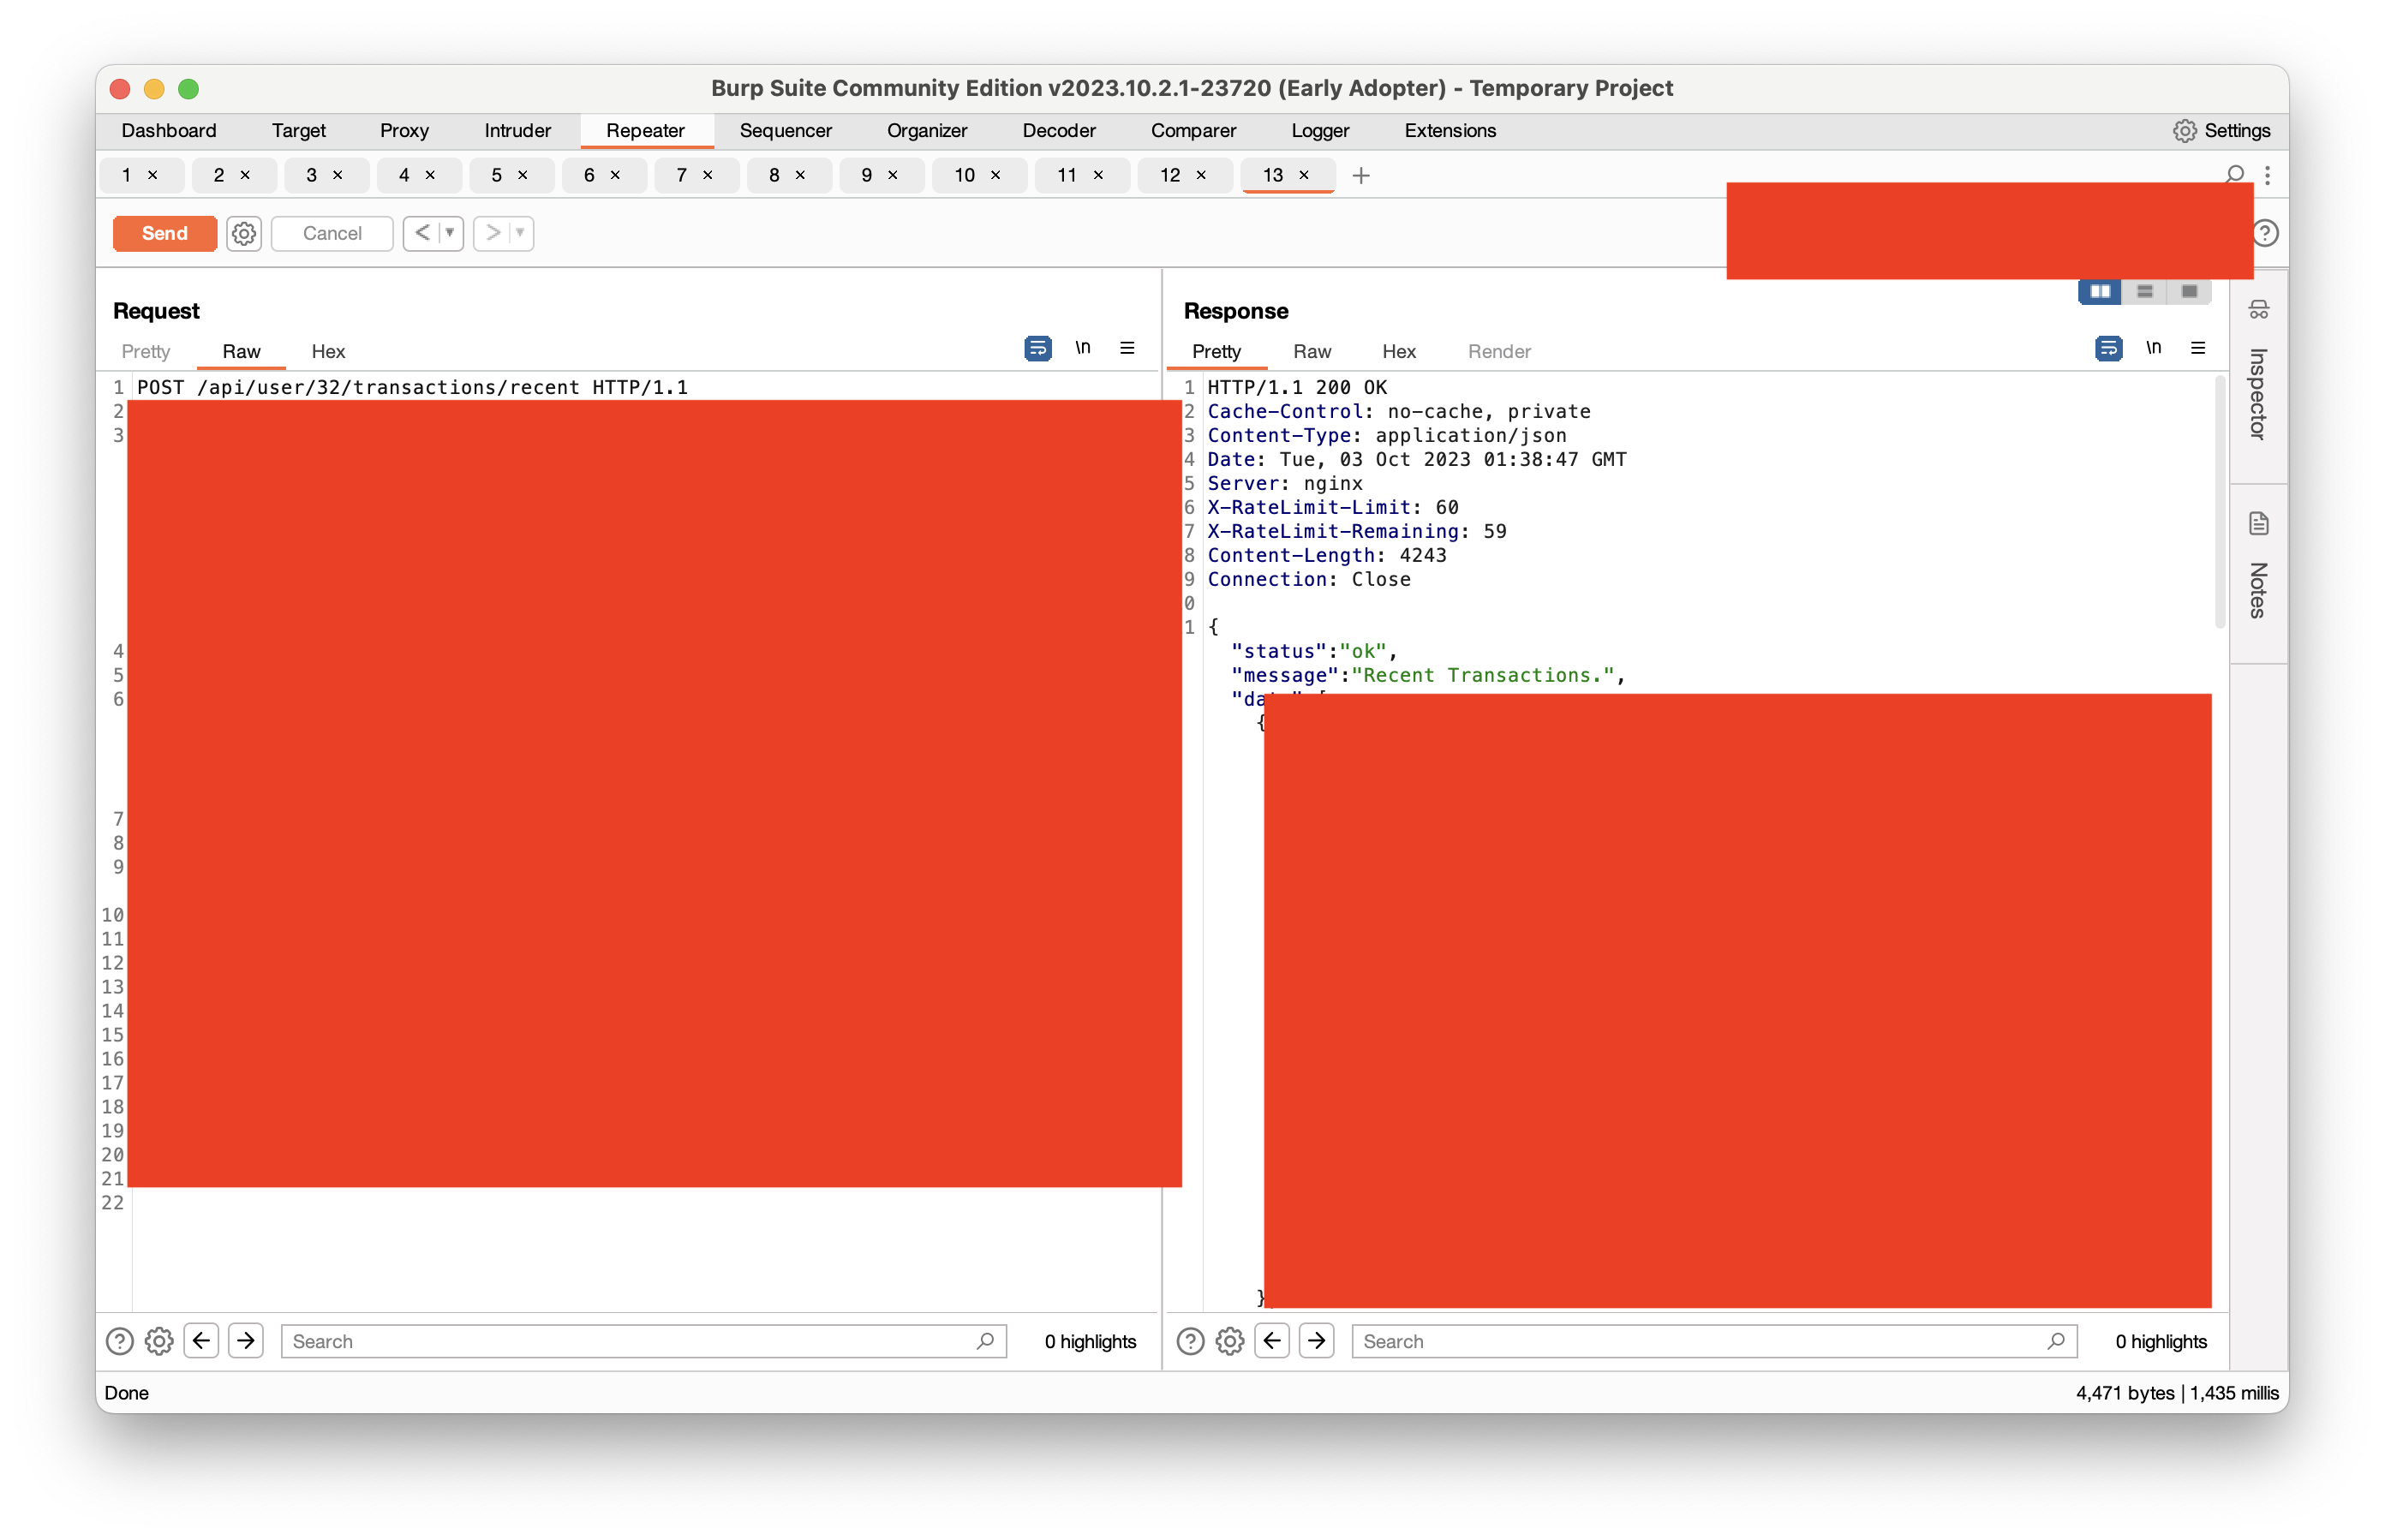The height and width of the screenshot is (1540, 2385).
Task: Click the Response pane vertical scrollbar
Action: [x=2220, y=502]
